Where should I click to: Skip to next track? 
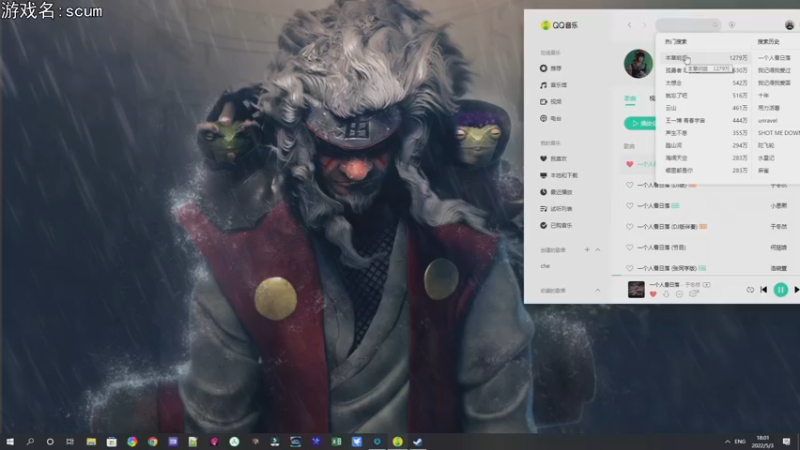point(796,290)
